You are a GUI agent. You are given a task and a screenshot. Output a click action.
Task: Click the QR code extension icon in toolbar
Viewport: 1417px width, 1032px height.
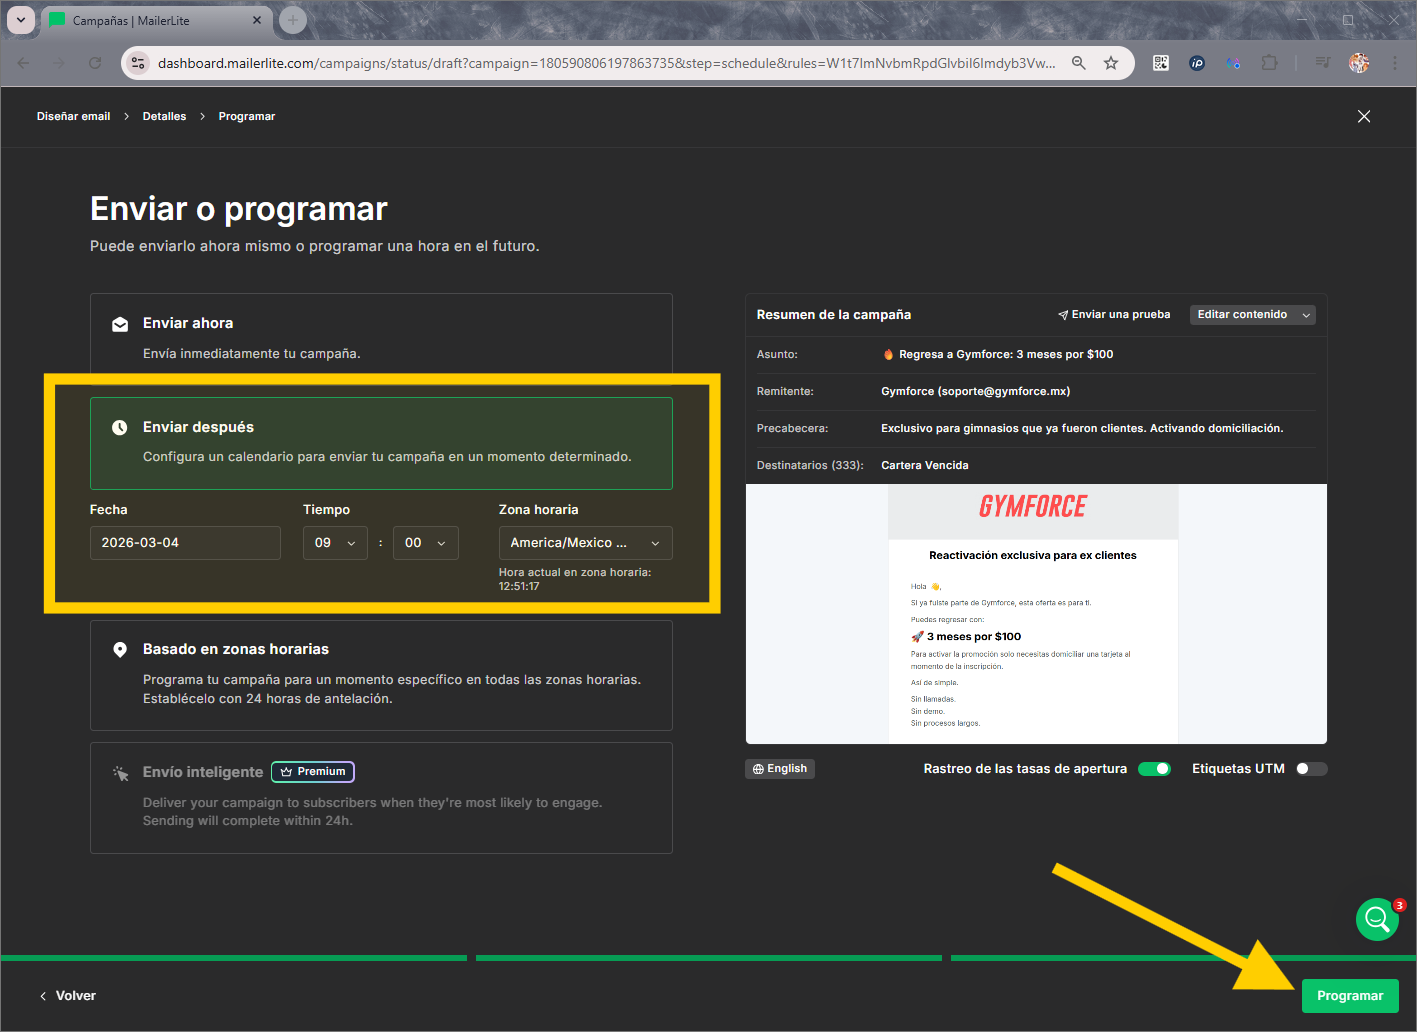[1160, 62]
